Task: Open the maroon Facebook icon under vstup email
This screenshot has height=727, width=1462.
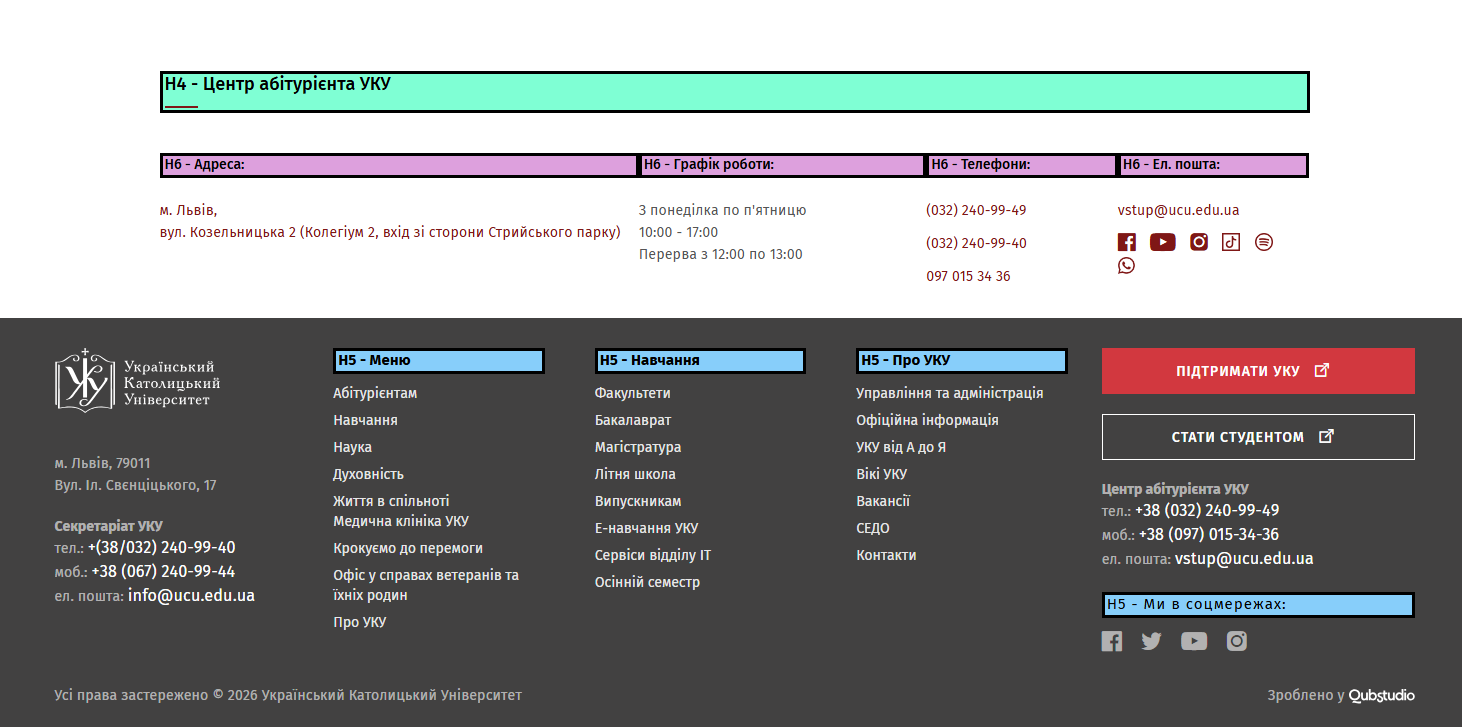Action: [x=1127, y=242]
